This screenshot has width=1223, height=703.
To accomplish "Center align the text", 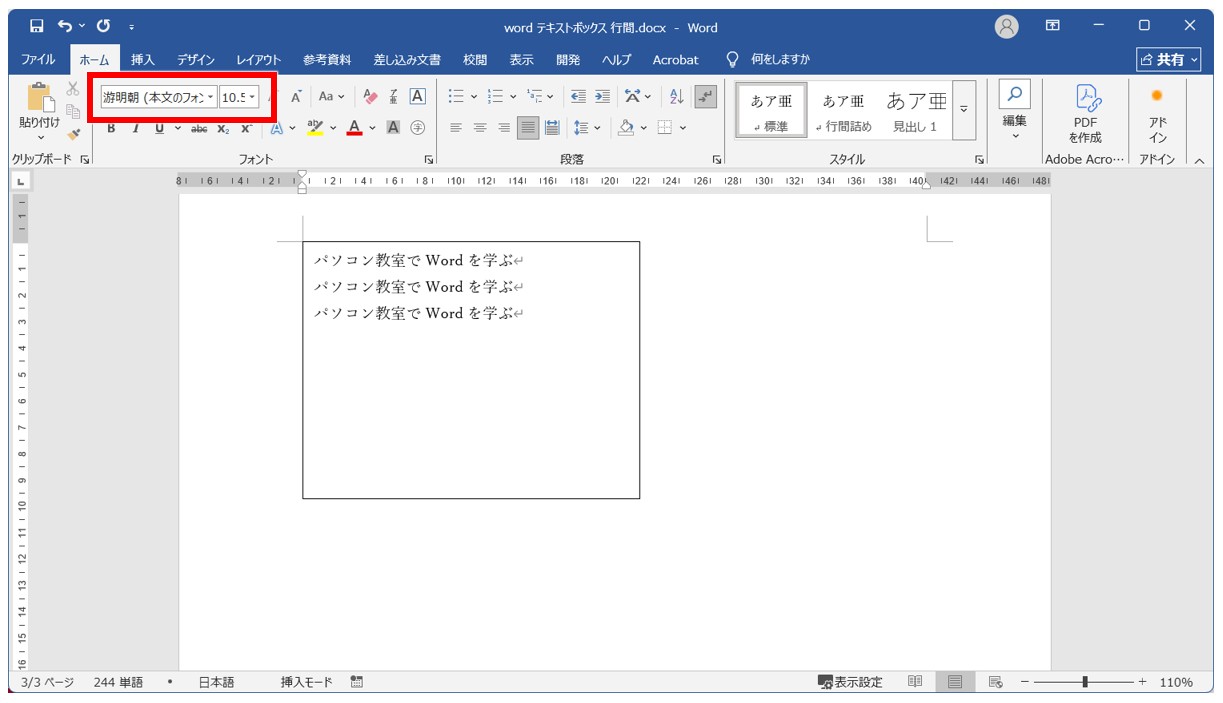I will click(480, 128).
